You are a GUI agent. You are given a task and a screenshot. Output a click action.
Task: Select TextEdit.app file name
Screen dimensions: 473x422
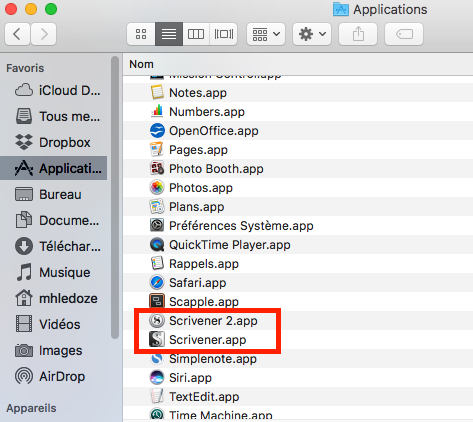pos(204,397)
